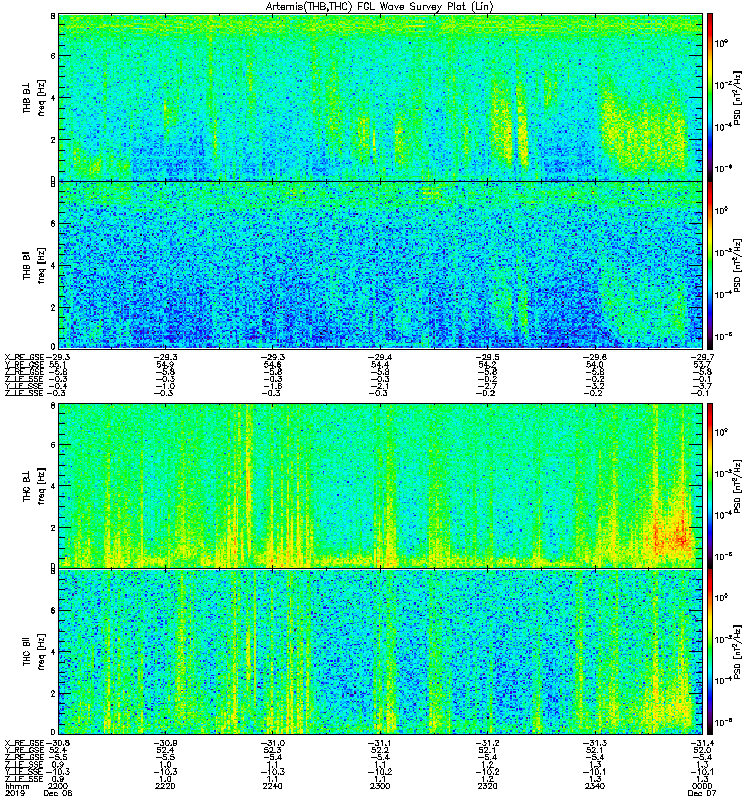The image size is (750, 800).
Task: Click the color bar beside THC B-parallel panel
Action: tap(710, 652)
